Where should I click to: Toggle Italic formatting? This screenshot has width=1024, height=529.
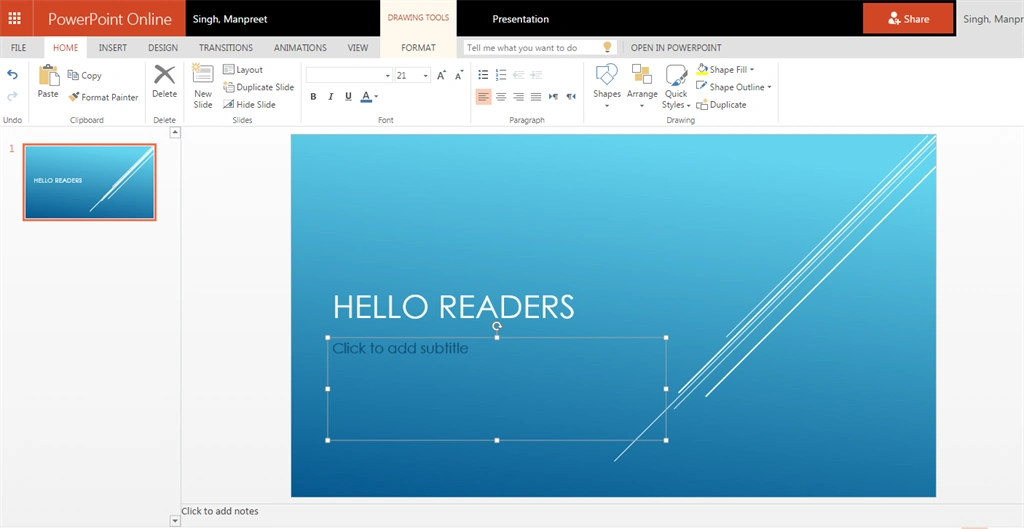(x=330, y=97)
